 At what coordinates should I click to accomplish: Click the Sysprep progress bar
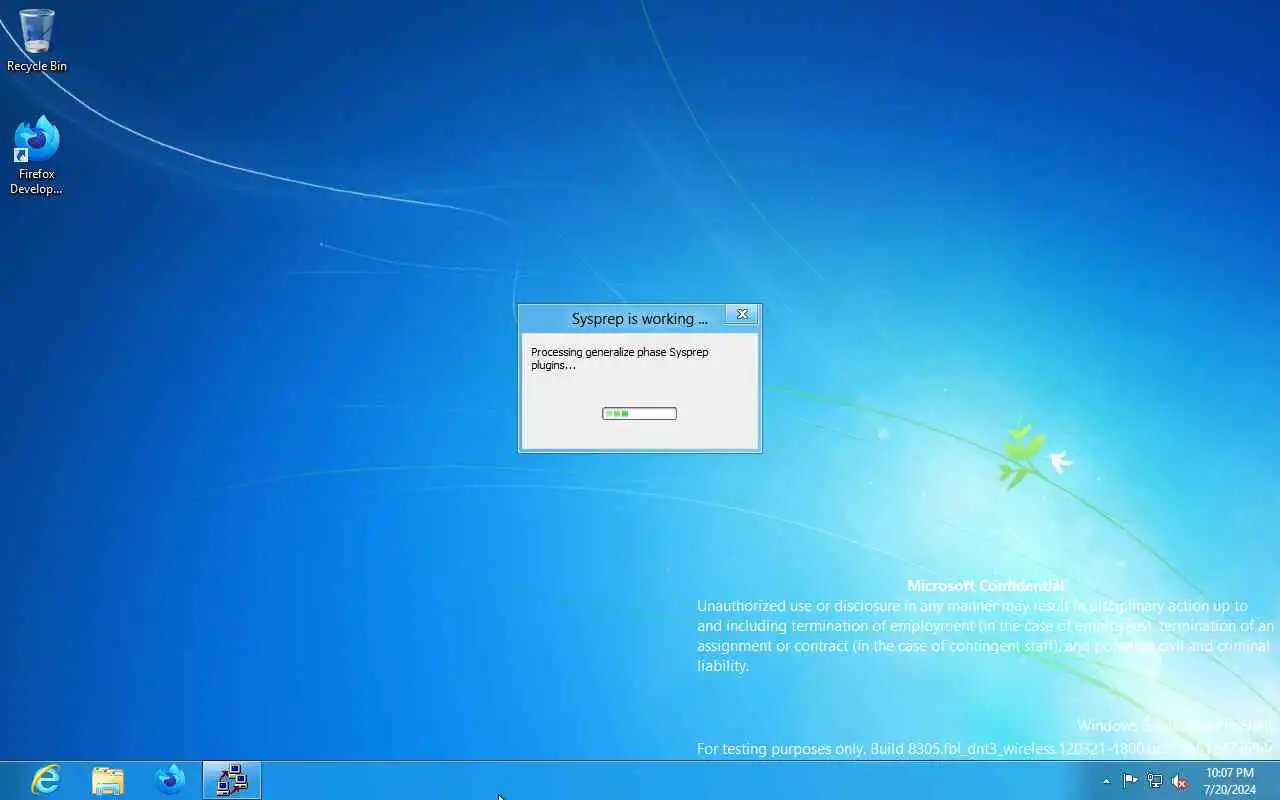click(639, 413)
